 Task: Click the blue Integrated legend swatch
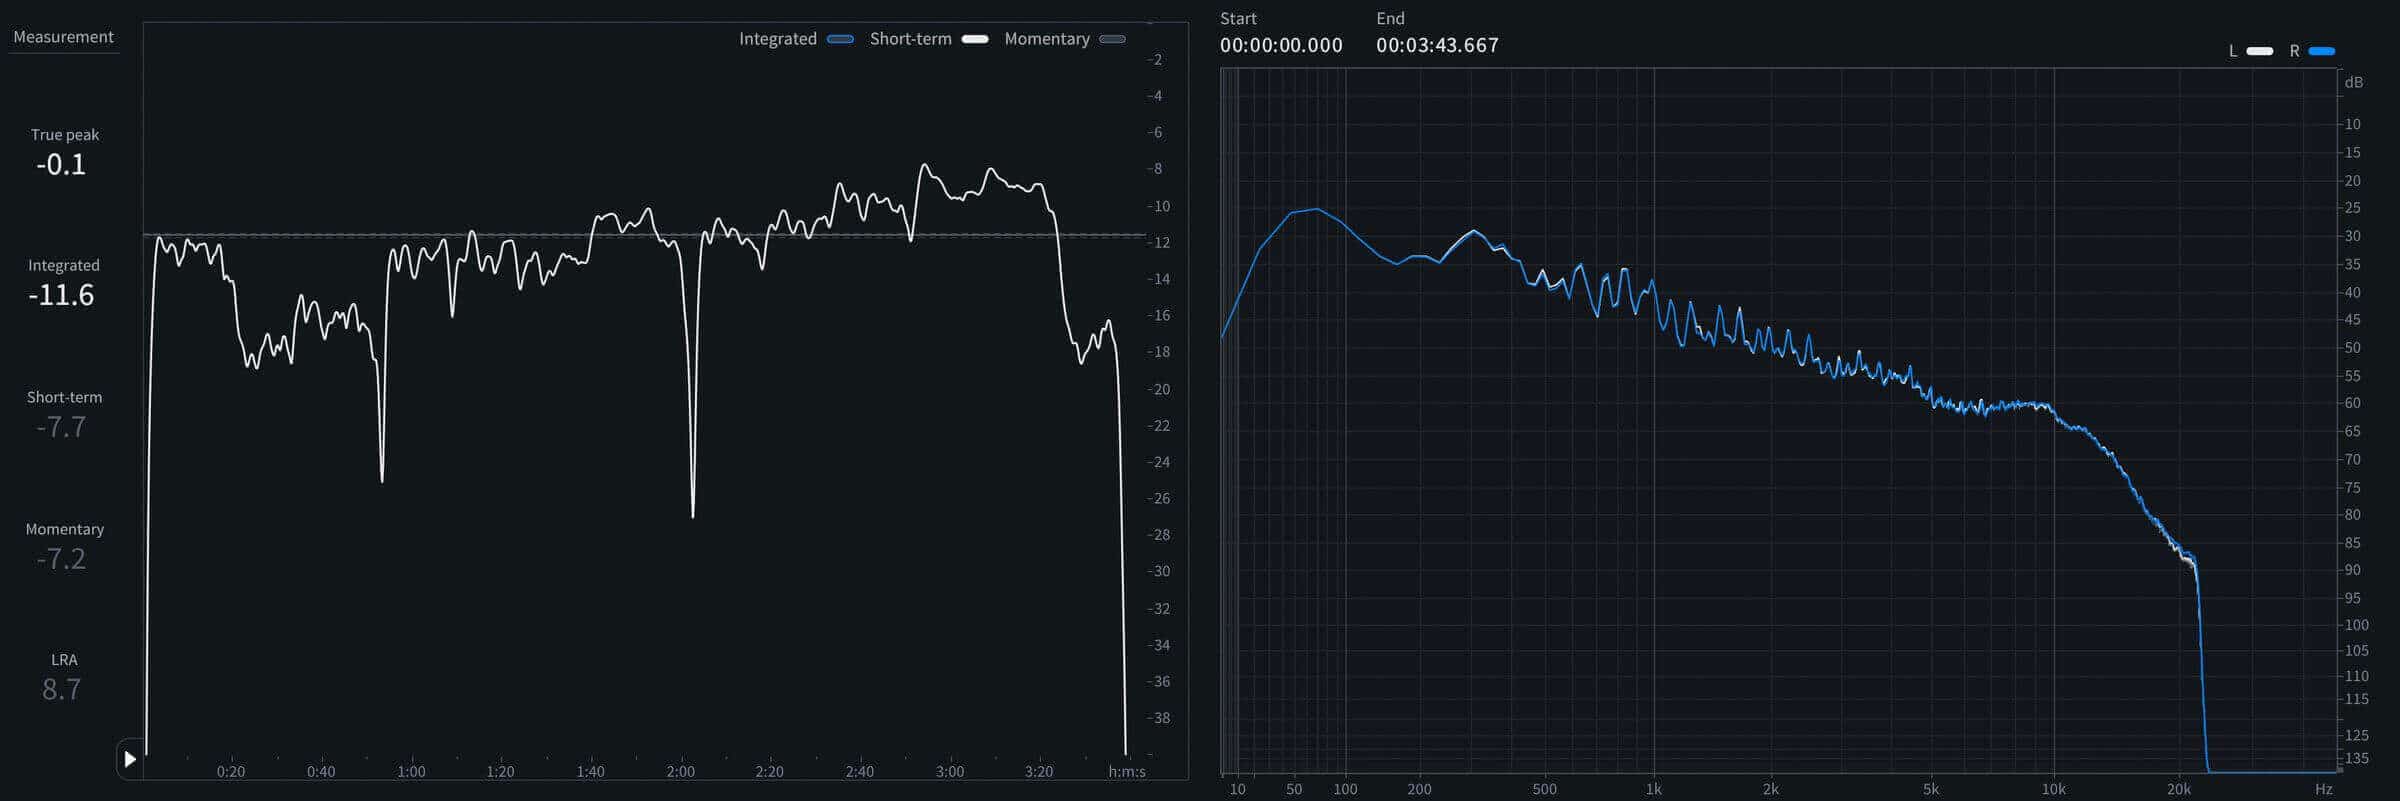(840, 39)
